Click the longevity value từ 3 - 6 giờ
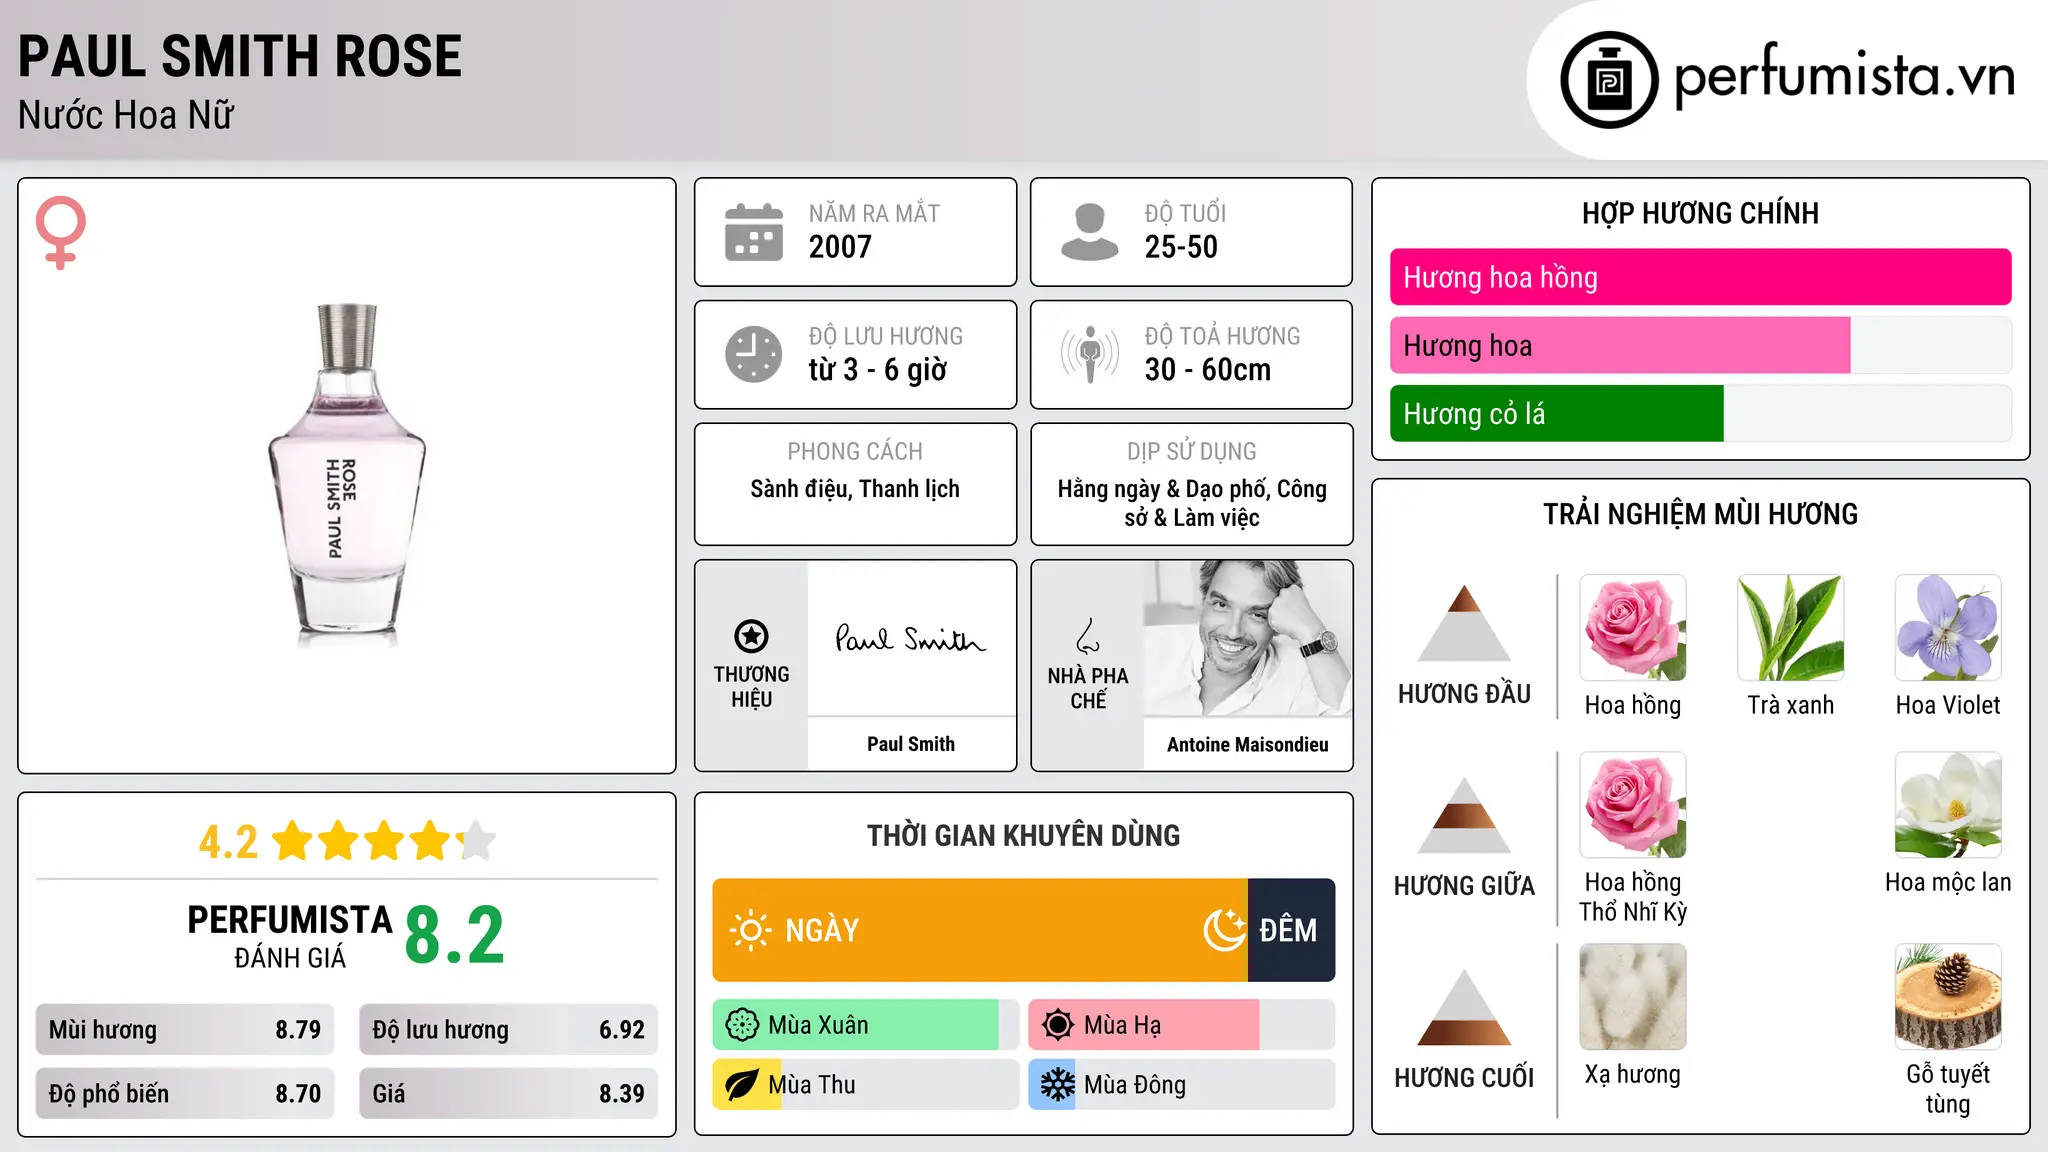 878,370
